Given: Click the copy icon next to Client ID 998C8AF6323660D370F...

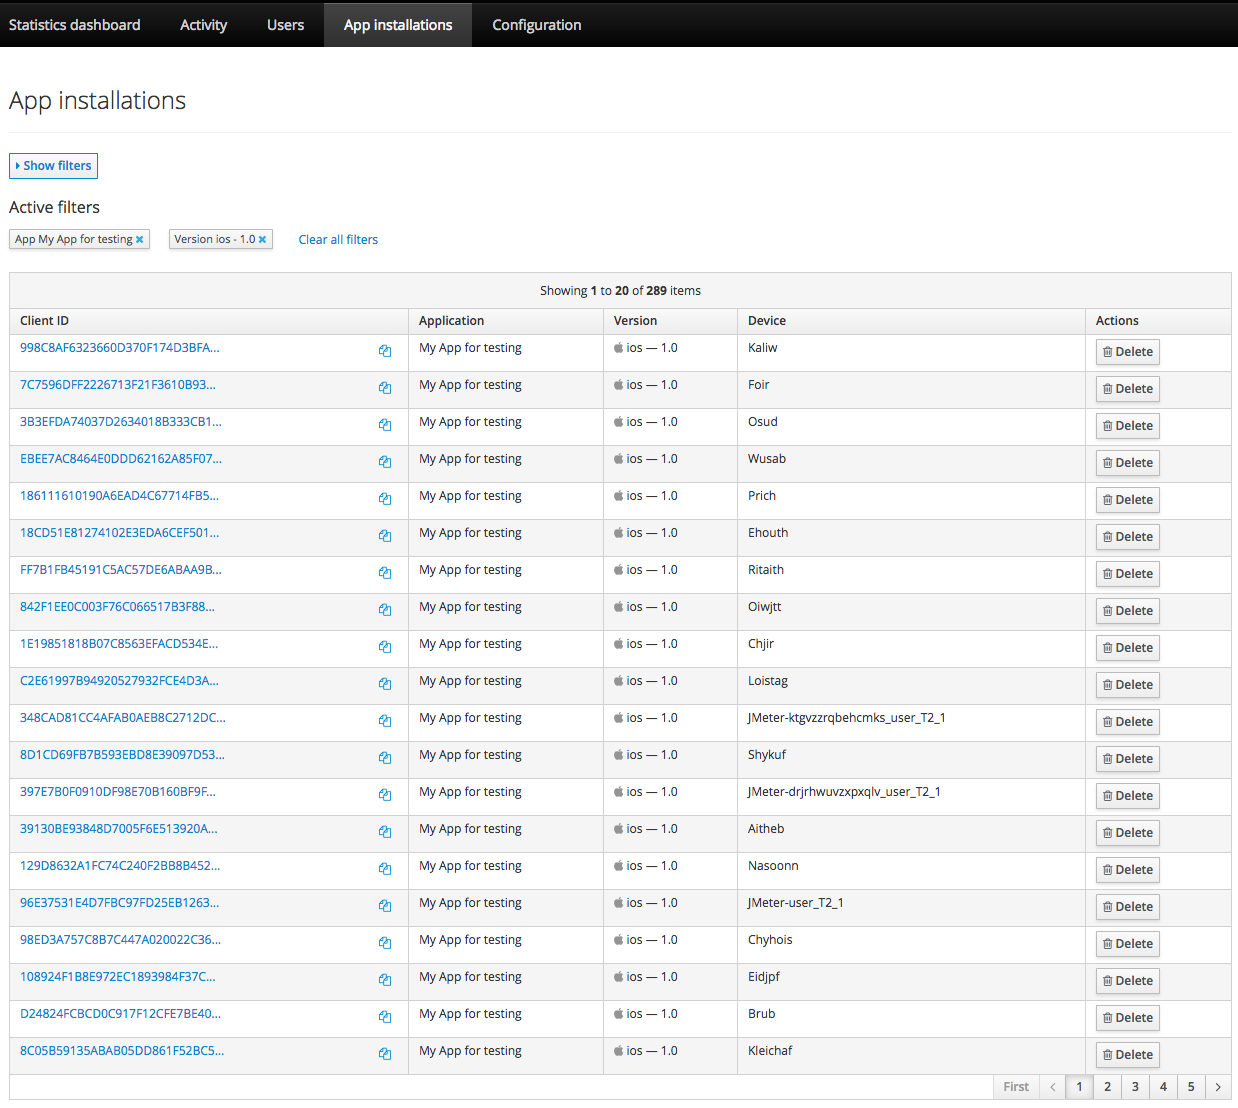Looking at the screenshot, I should click(x=385, y=351).
